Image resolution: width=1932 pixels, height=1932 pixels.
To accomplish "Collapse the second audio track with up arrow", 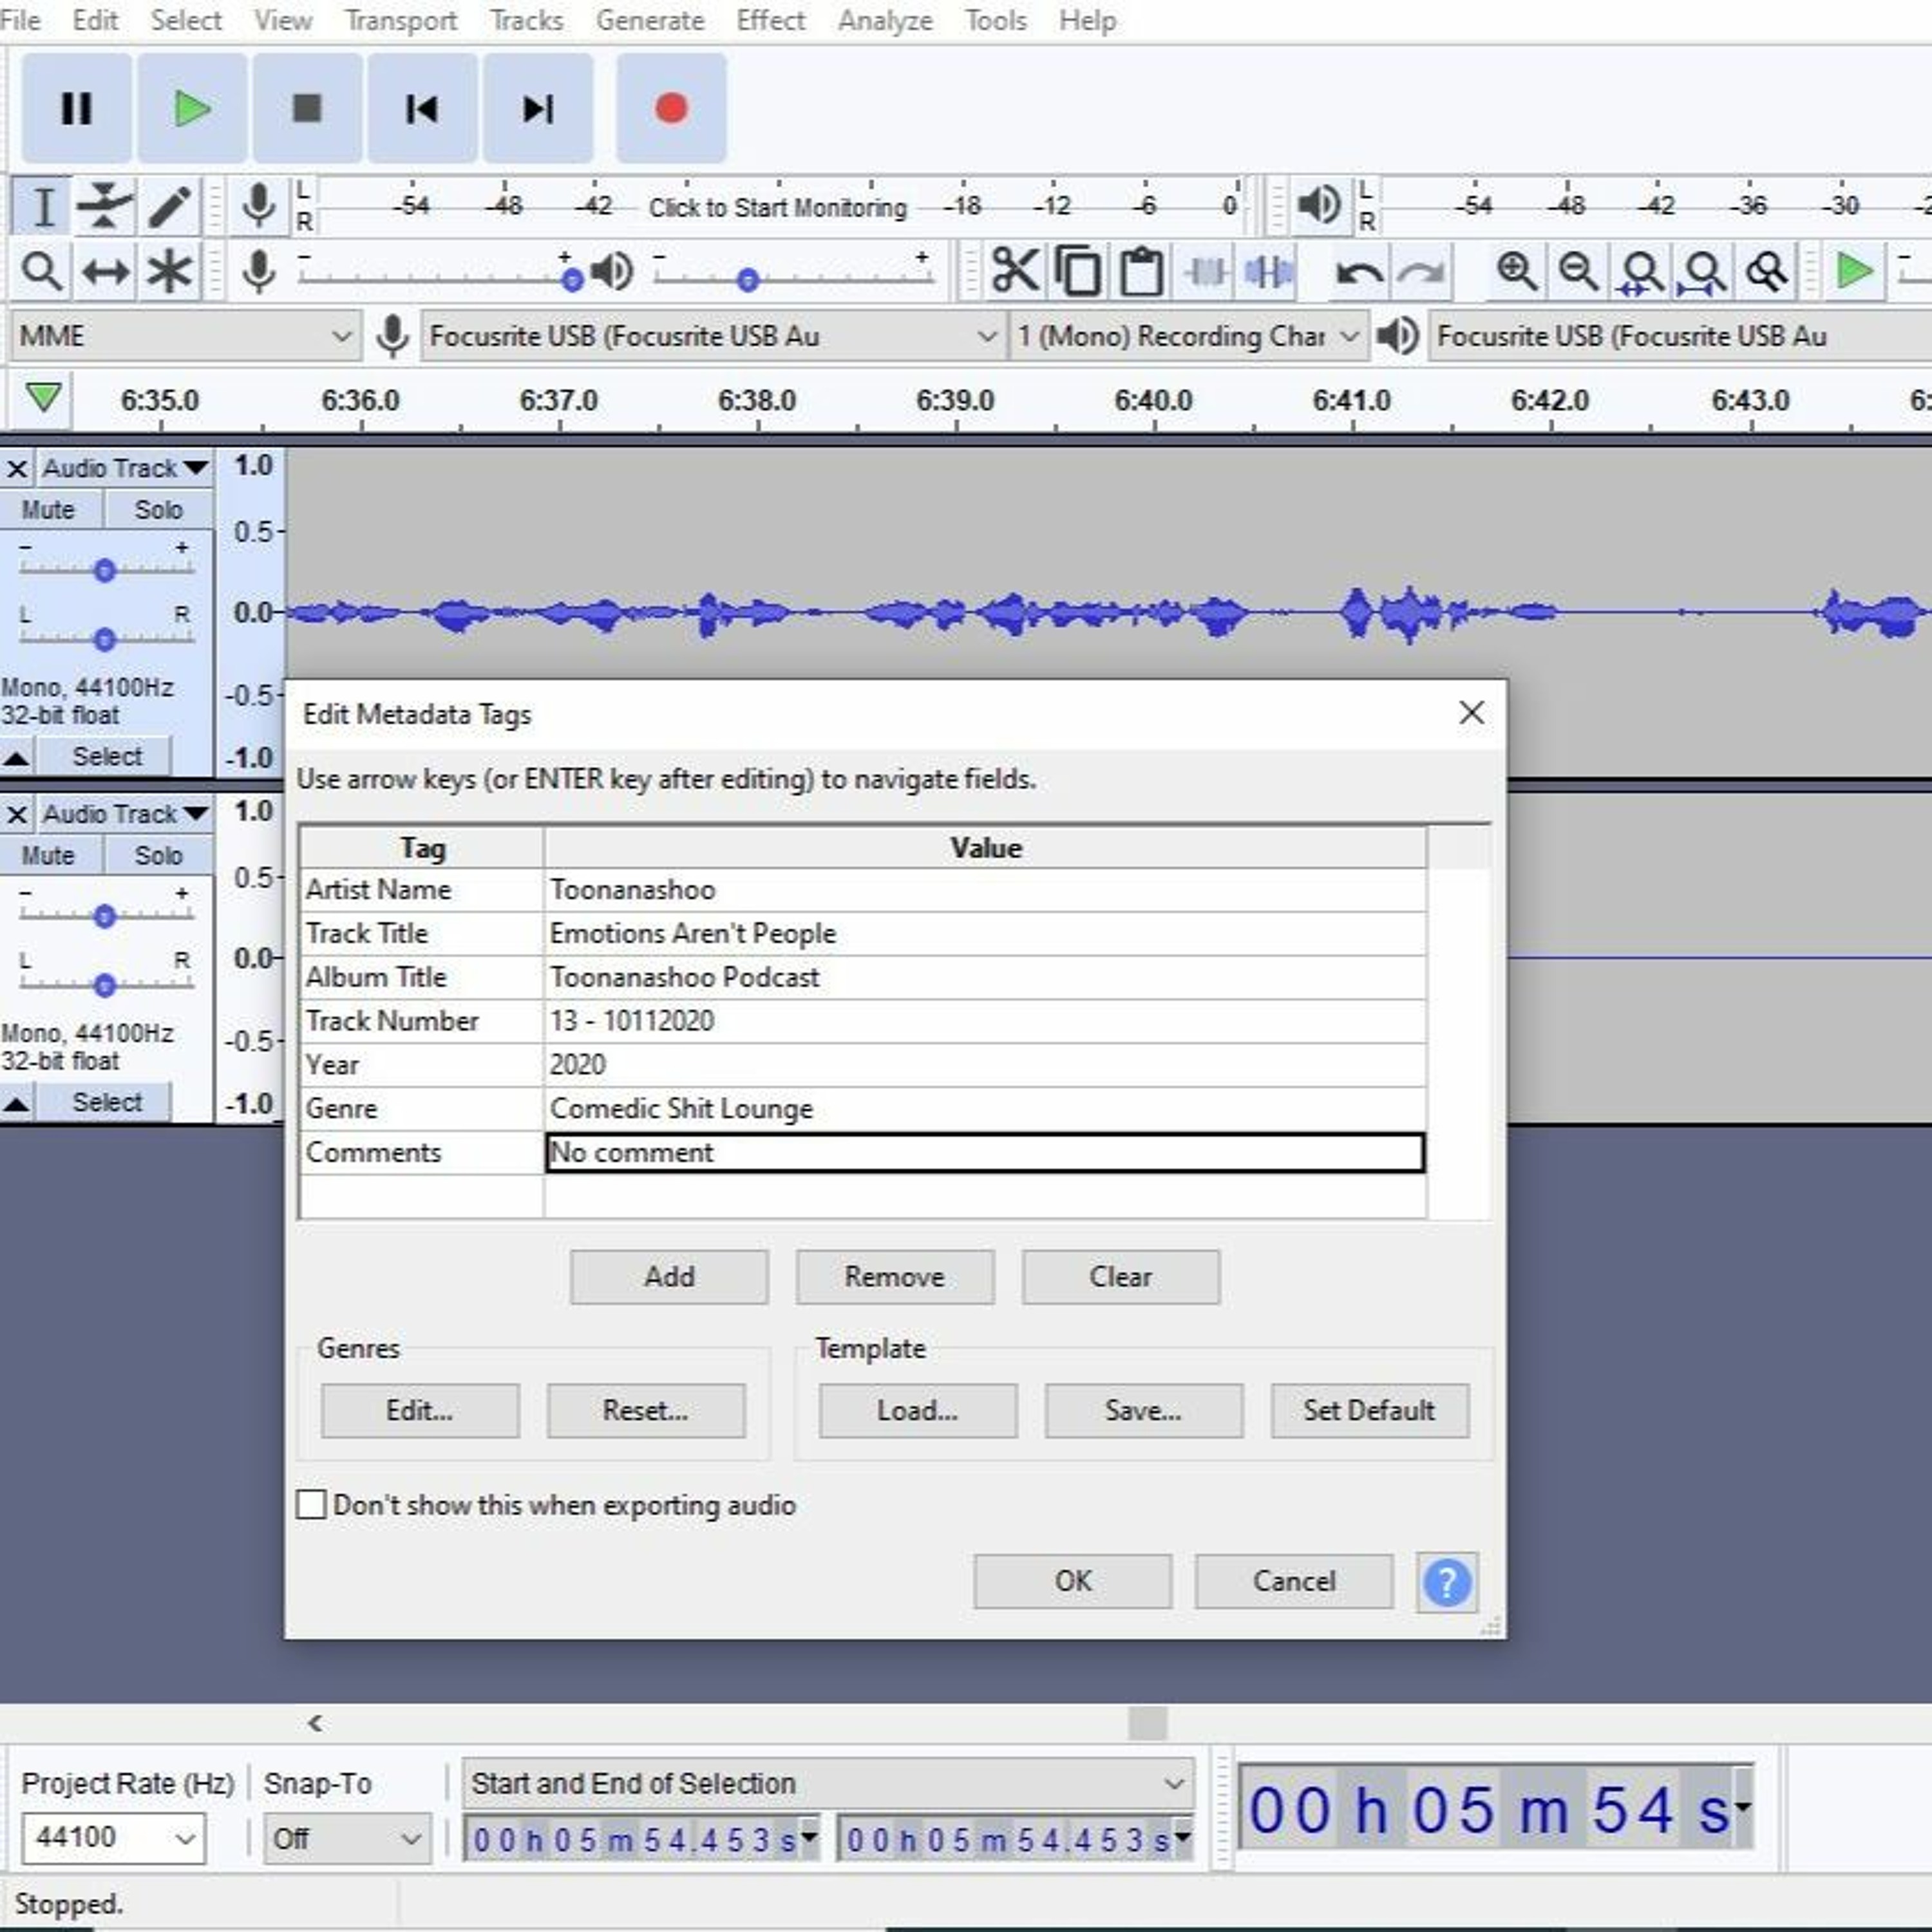I will click(16, 1103).
